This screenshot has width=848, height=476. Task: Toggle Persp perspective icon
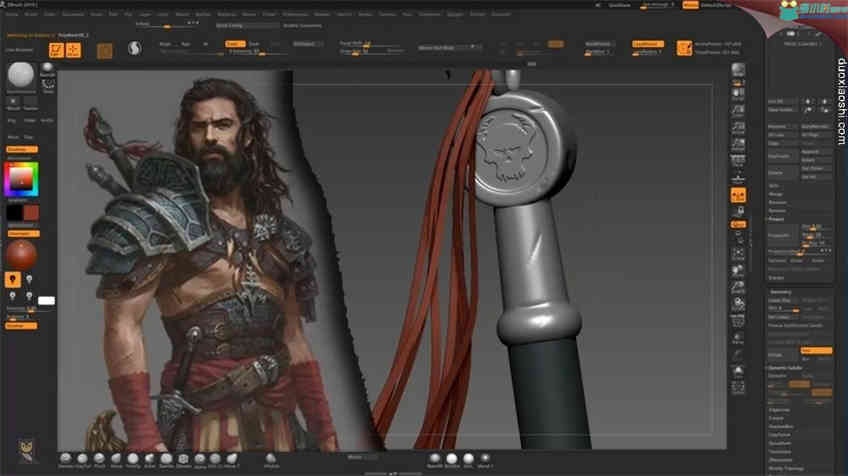pyautogui.click(x=738, y=161)
